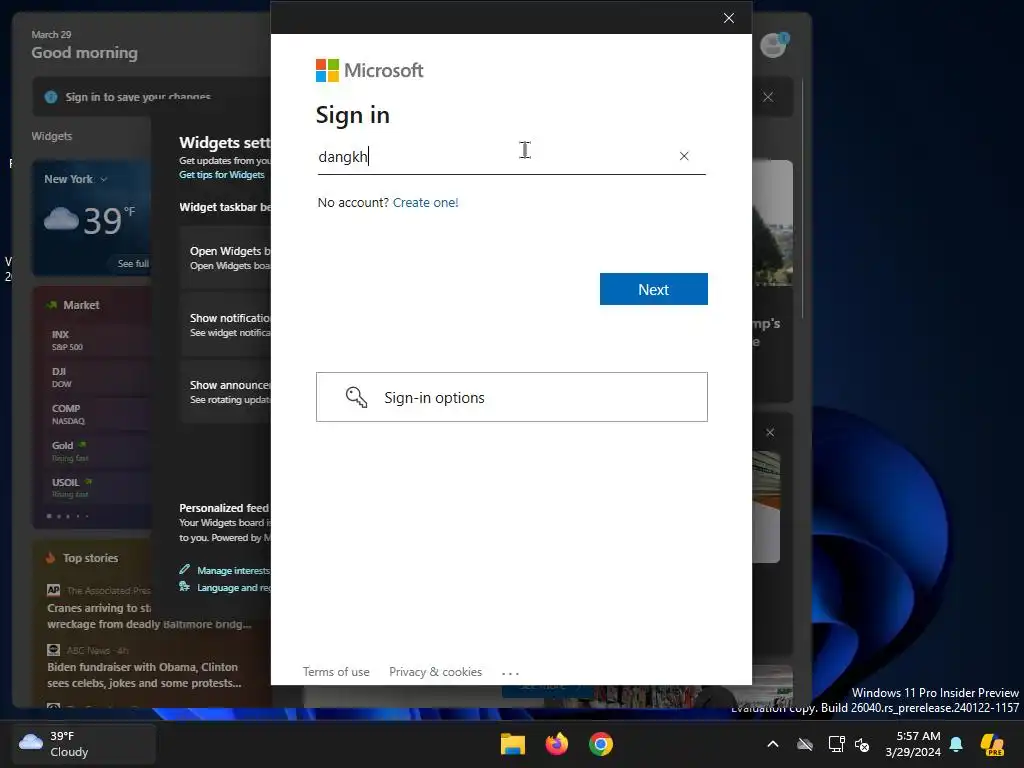Click the Show announcements setting card
Viewport: 1024px width, 768px height.
pyautogui.click(x=226, y=392)
